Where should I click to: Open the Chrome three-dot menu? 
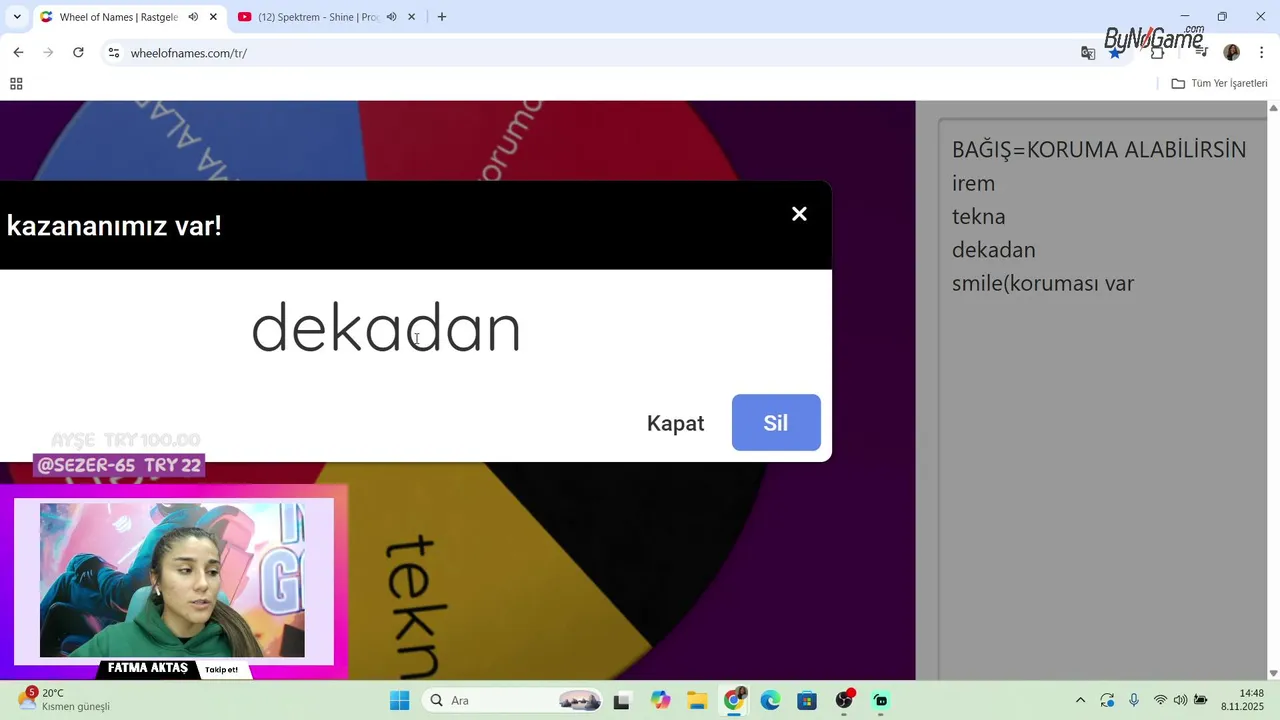[1261, 53]
